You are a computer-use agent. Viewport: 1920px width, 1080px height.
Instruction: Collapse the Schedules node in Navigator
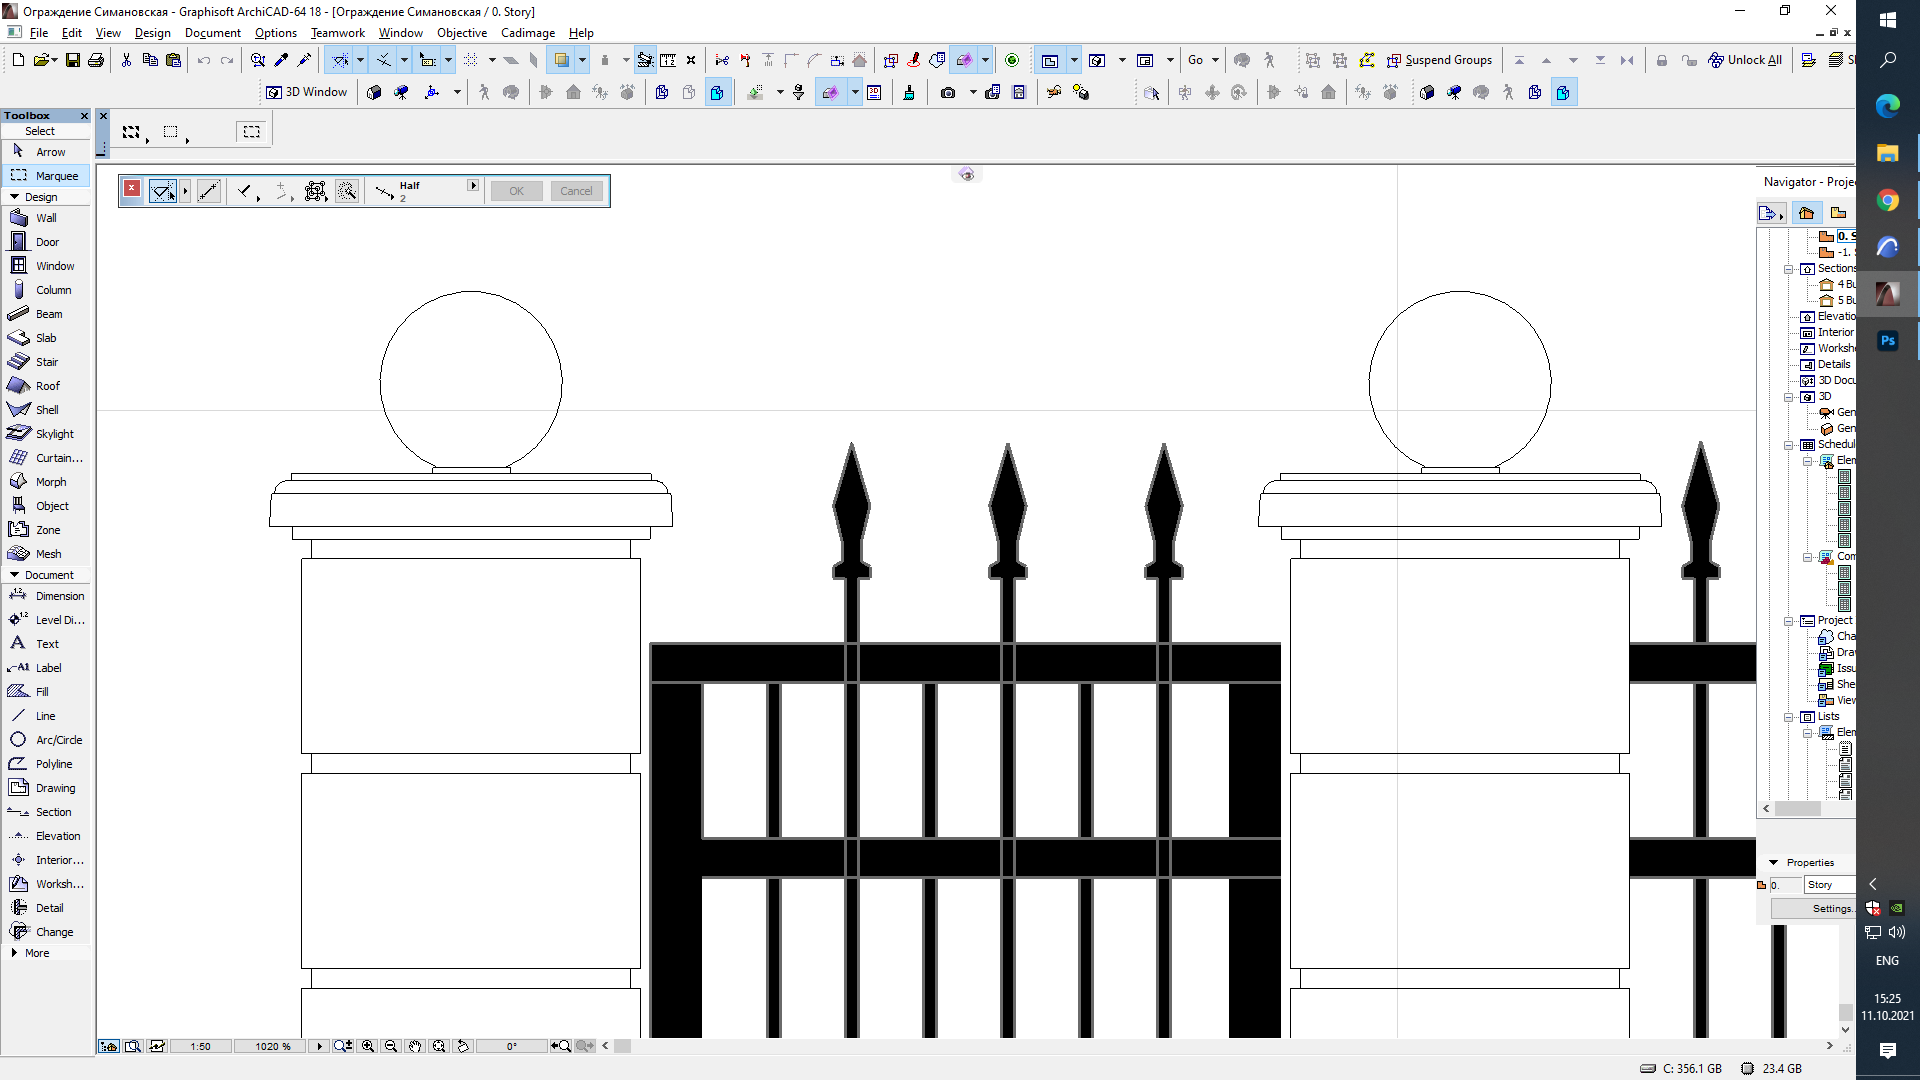pyautogui.click(x=1789, y=445)
